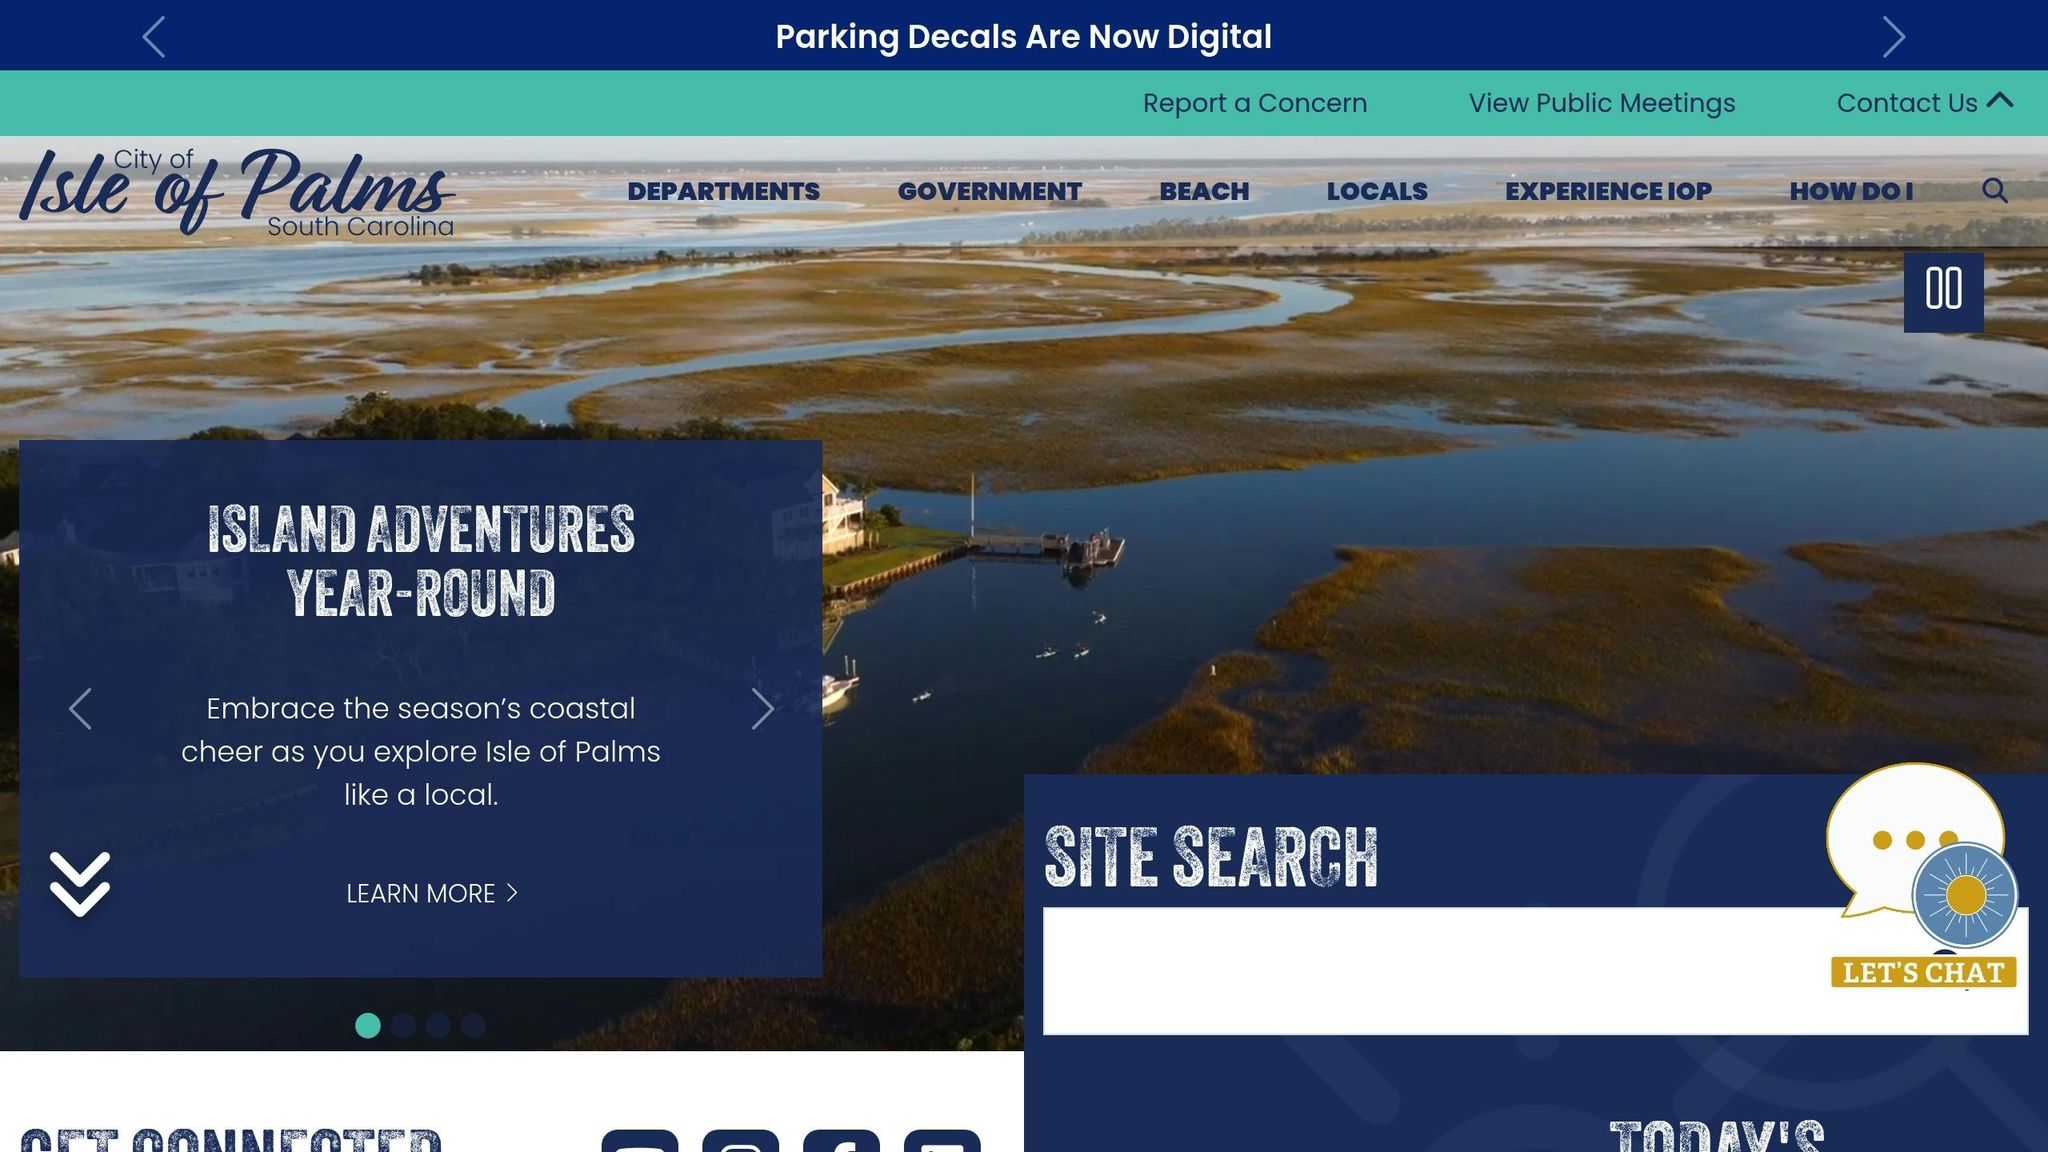Select the second carousel dot indicator
2048x1152 pixels.
click(403, 1025)
